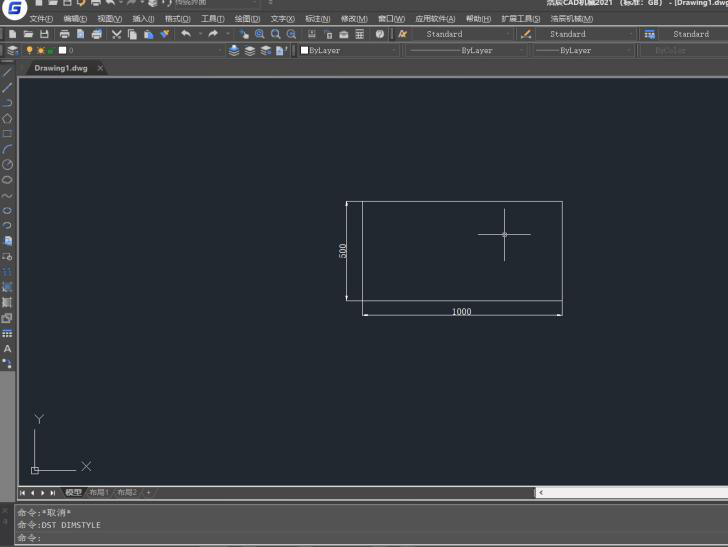Expand the Undo history arrow
Image resolution: width=728 pixels, height=547 pixels.
200,33
